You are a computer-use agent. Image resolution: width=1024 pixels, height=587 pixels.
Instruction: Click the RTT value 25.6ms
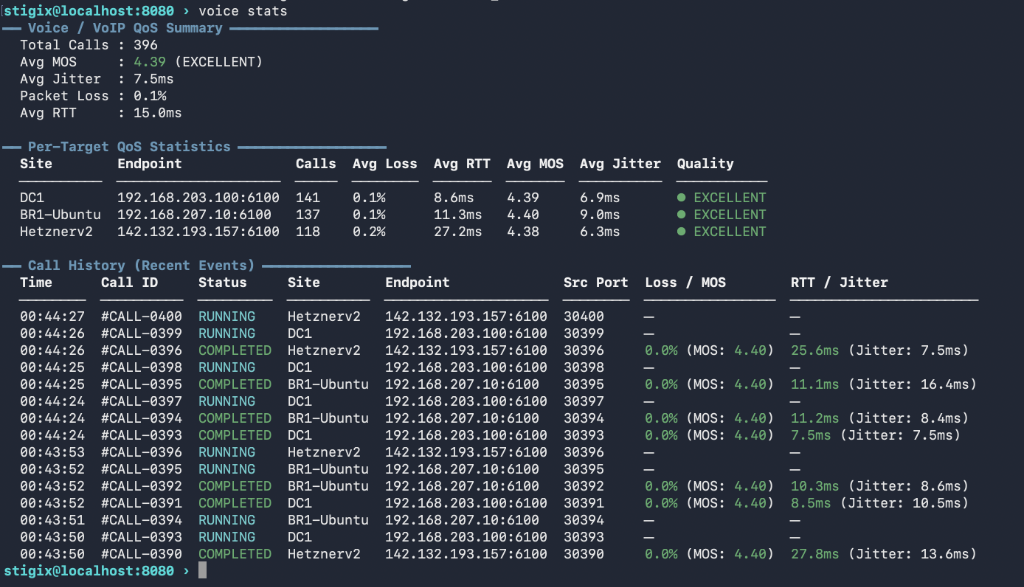click(x=814, y=350)
